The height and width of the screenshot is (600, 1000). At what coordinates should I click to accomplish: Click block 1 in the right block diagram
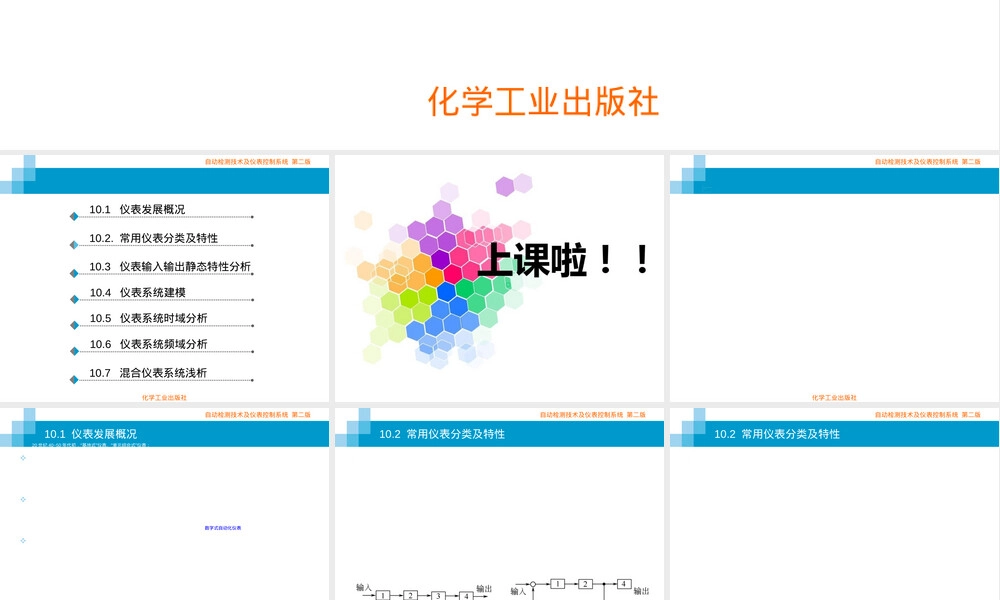(557, 583)
